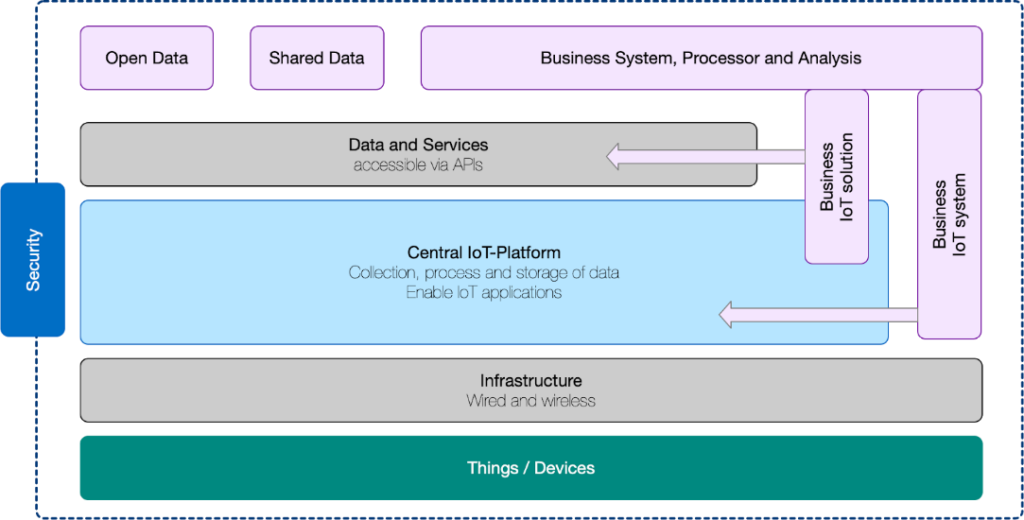Screen dimensions: 1024x520
Task: Click the dashed outer border of the diagram
Action: click(x=522, y=2)
